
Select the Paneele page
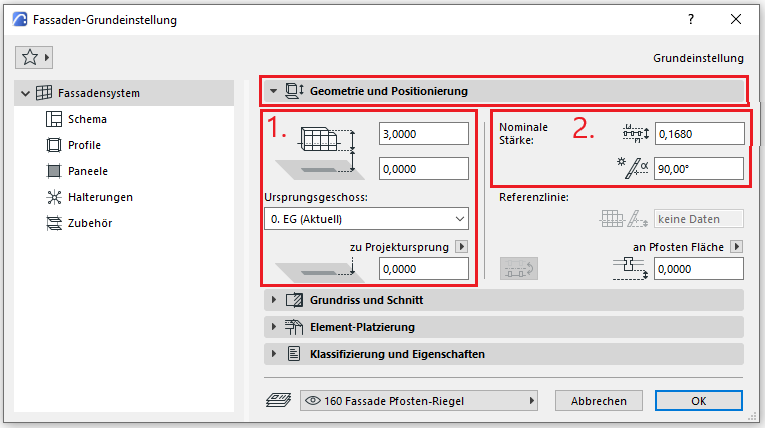(87, 171)
